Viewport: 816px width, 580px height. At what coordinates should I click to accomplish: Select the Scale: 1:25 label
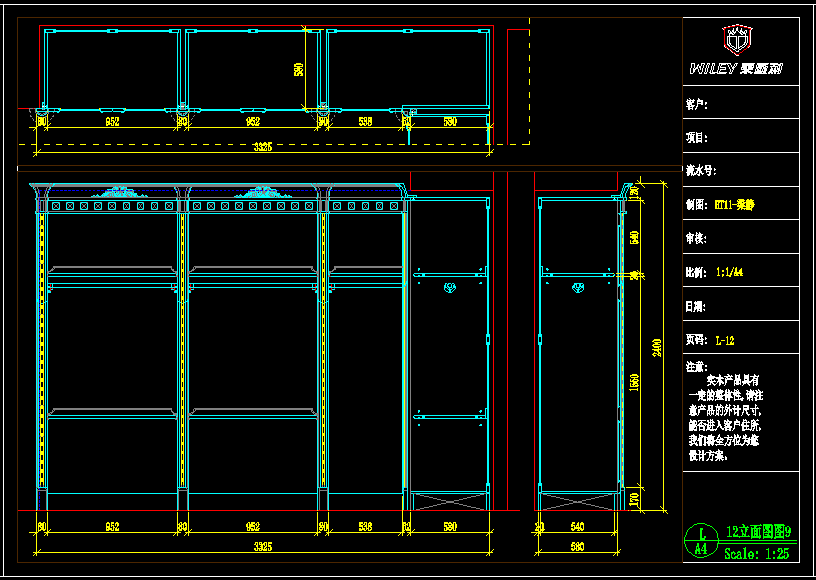point(756,553)
